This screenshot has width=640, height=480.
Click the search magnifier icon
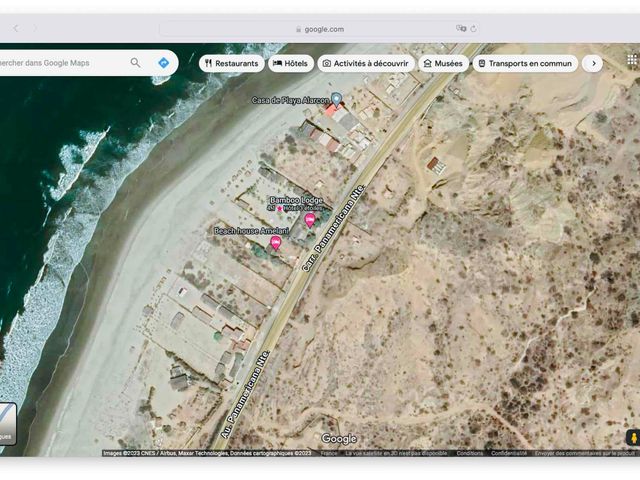pyautogui.click(x=135, y=63)
